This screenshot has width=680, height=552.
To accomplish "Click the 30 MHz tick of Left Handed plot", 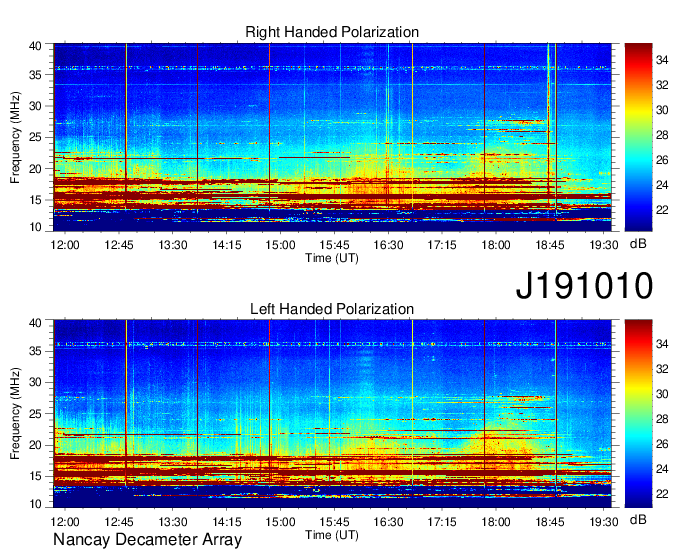I will pyautogui.click(x=35, y=382).
